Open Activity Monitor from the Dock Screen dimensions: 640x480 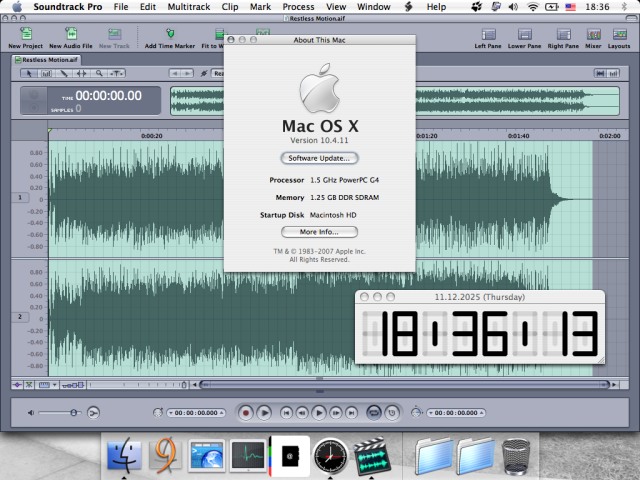pyautogui.click(x=247, y=456)
